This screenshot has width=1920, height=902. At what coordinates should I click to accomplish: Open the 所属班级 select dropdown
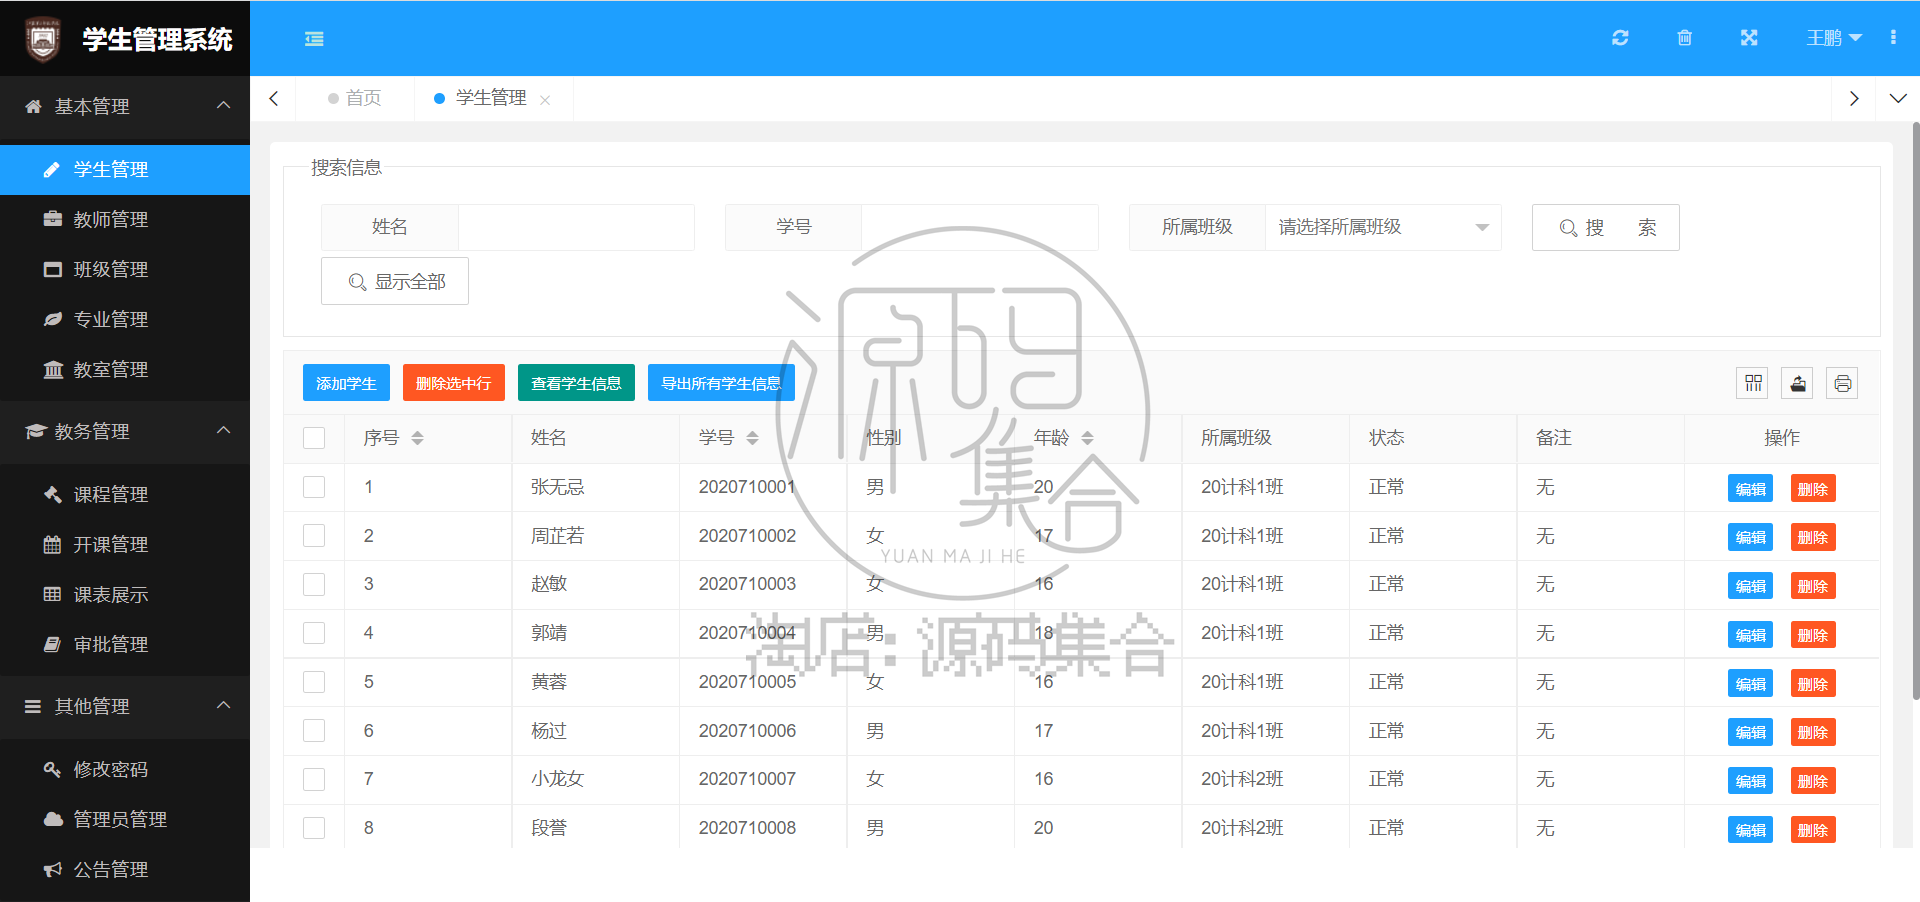pyautogui.click(x=1384, y=227)
